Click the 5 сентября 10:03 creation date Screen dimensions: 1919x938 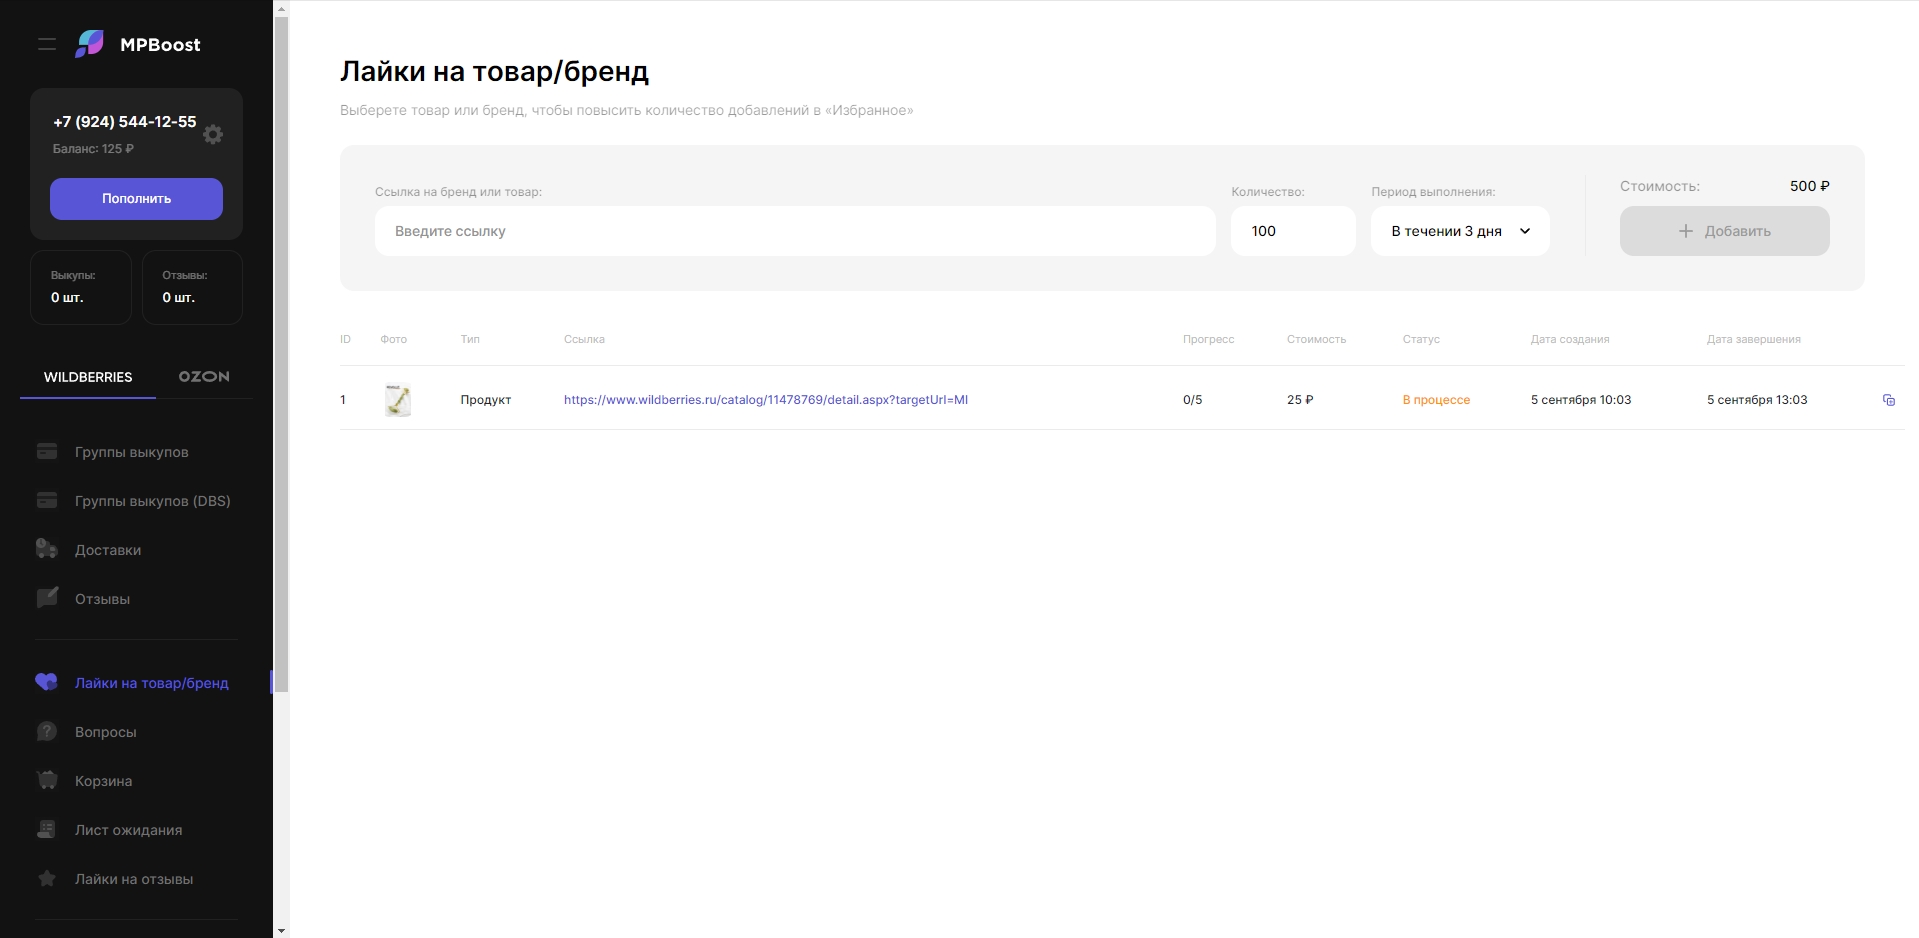[1581, 400]
